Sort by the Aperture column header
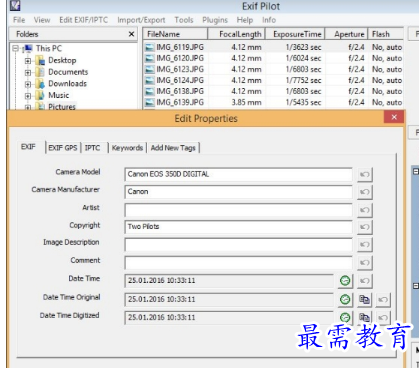Image resolution: width=419 pixels, height=368 pixels. point(346,34)
